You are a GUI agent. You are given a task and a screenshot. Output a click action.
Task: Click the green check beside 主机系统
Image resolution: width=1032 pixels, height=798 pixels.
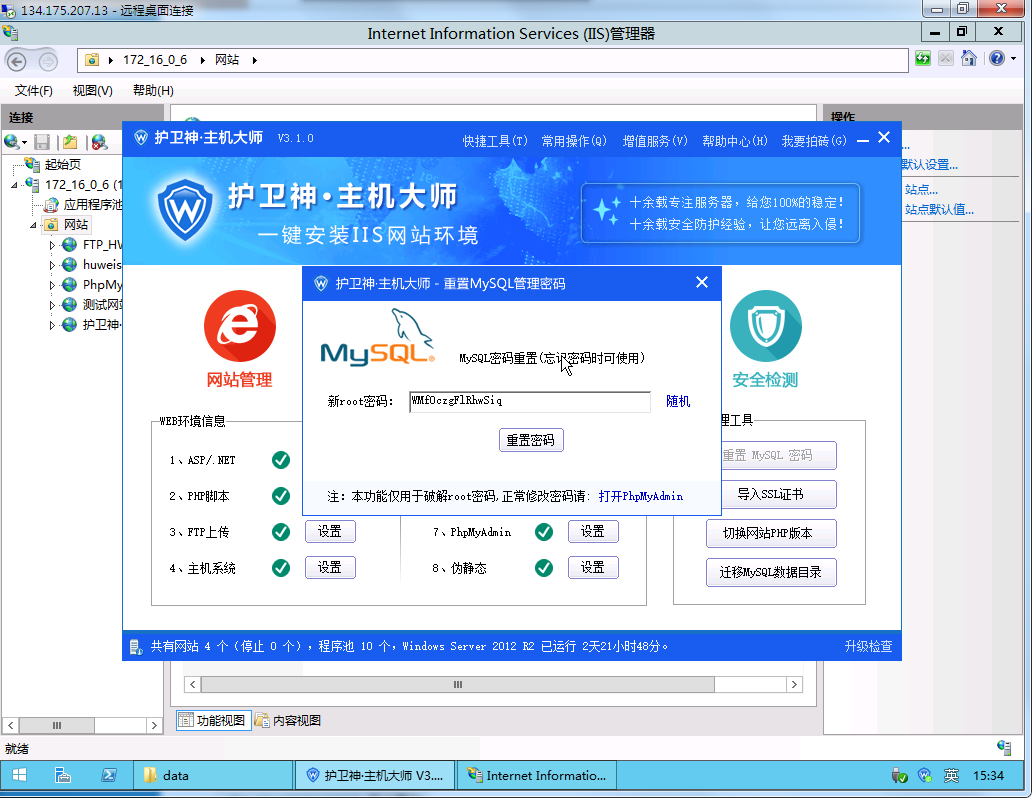(x=281, y=568)
